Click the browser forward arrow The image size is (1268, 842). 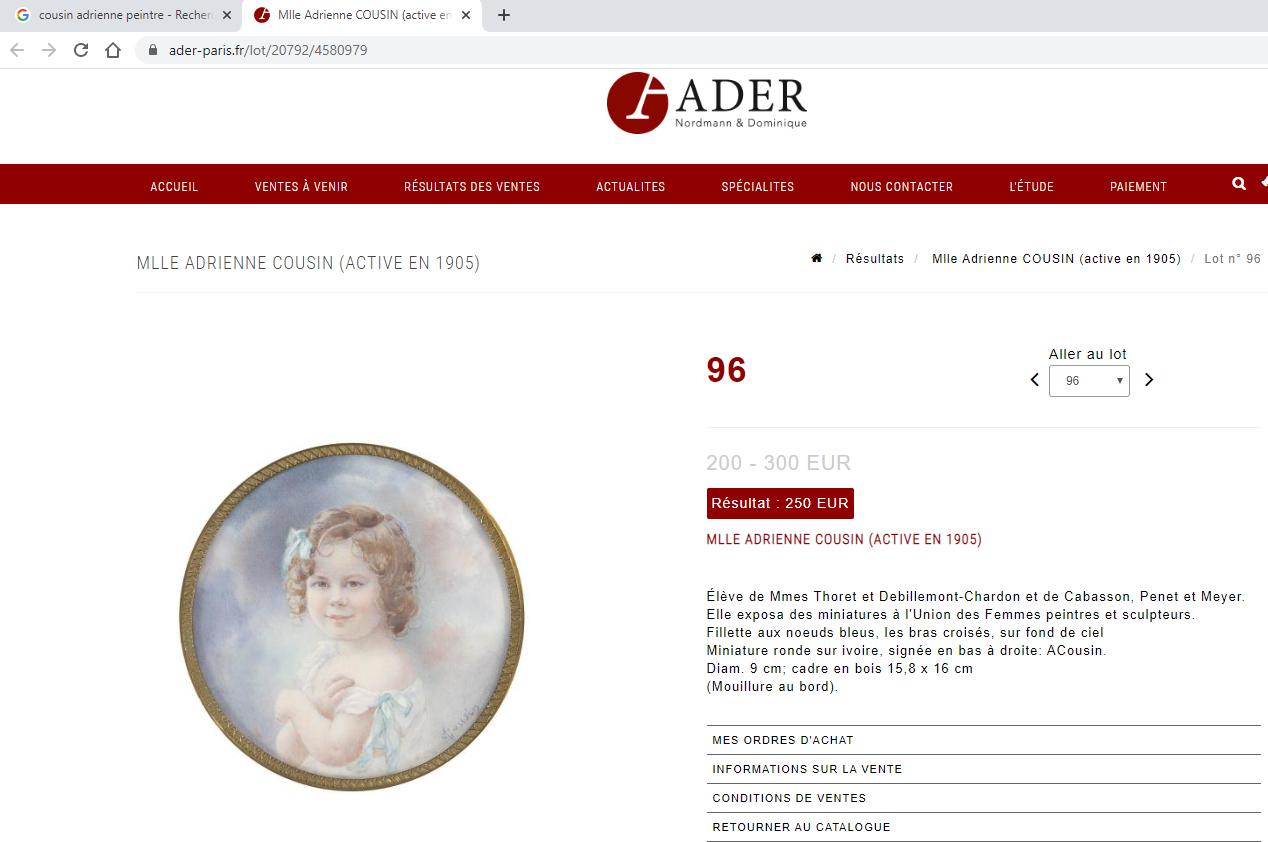tap(49, 50)
